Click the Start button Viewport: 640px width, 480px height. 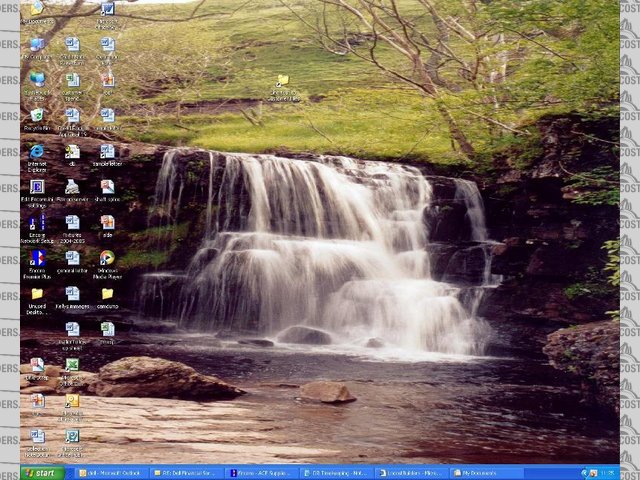[x=42, y=473]
